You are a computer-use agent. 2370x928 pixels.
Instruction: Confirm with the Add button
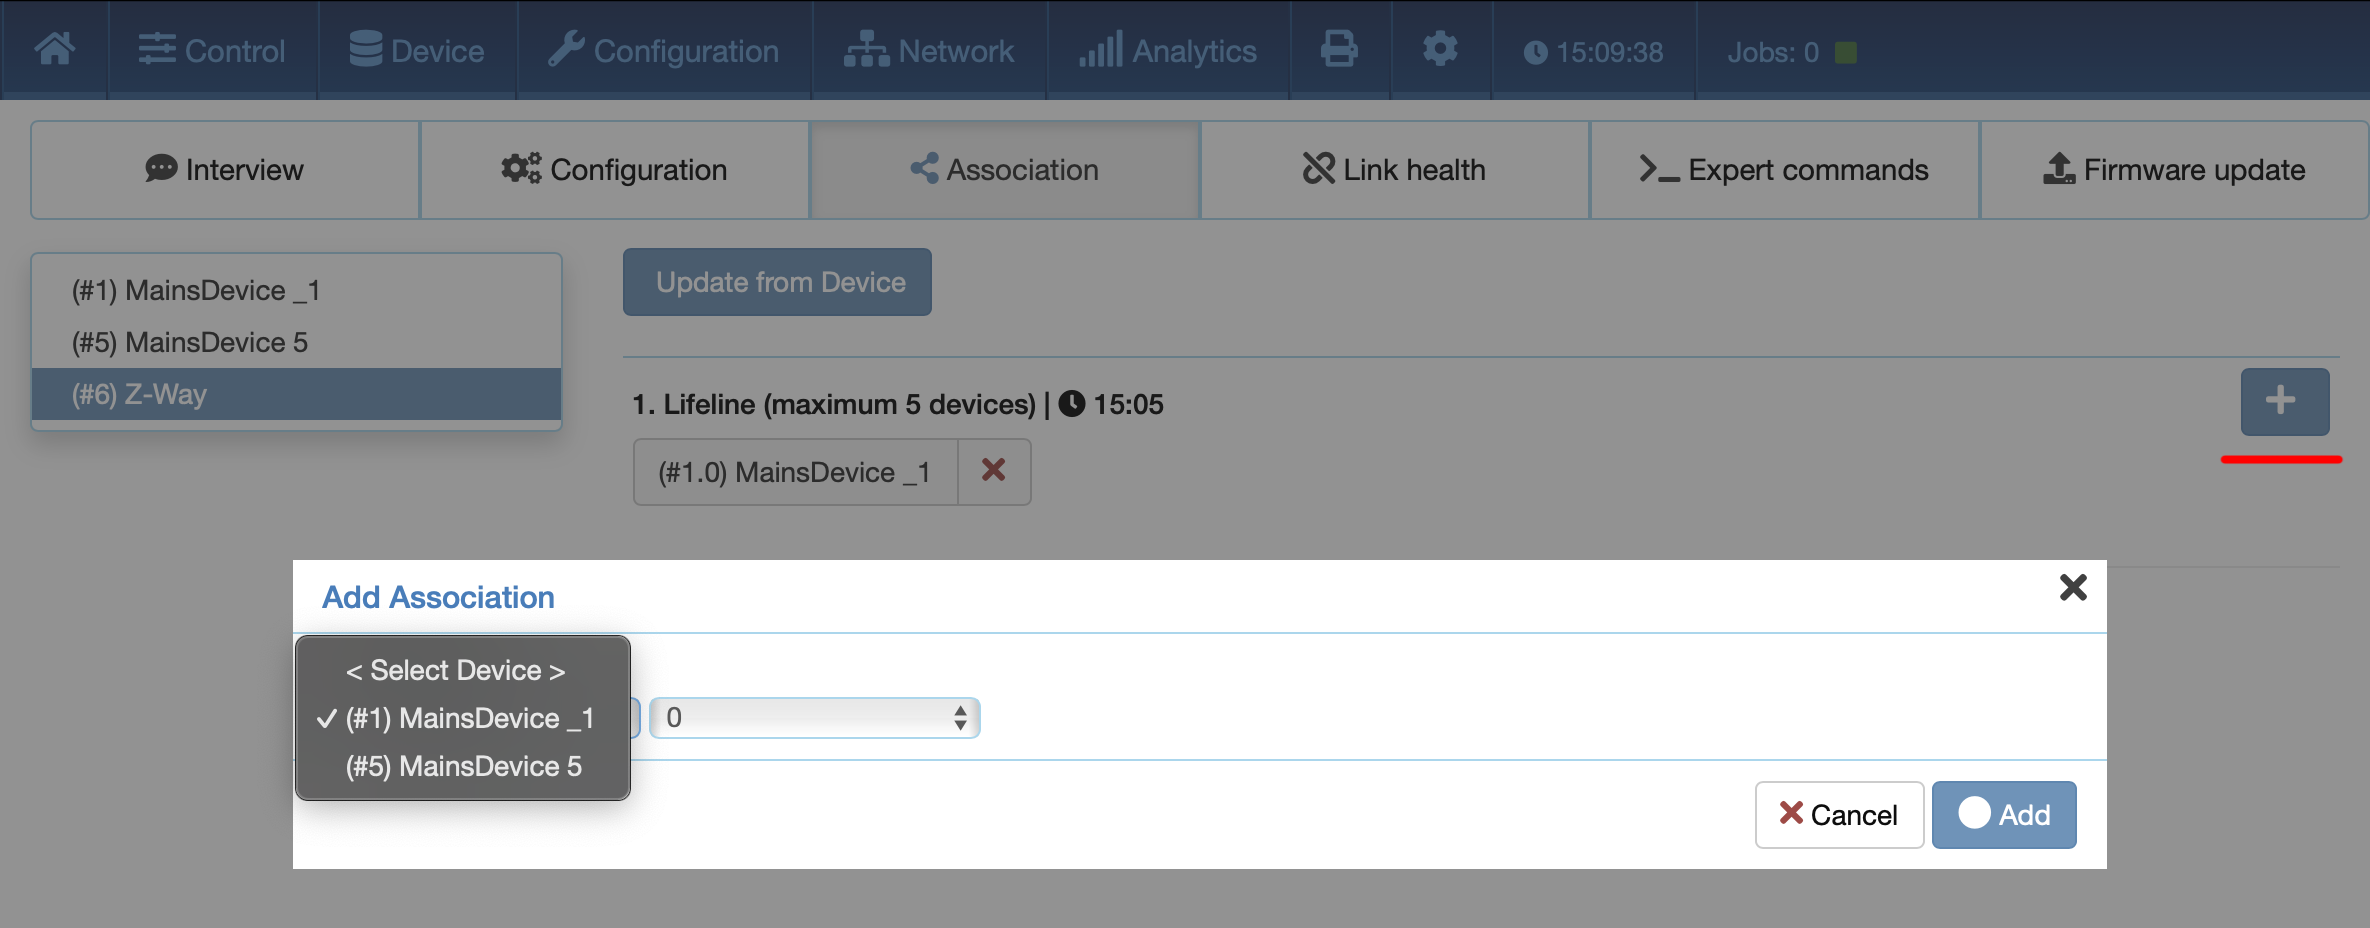[2004, 815]
